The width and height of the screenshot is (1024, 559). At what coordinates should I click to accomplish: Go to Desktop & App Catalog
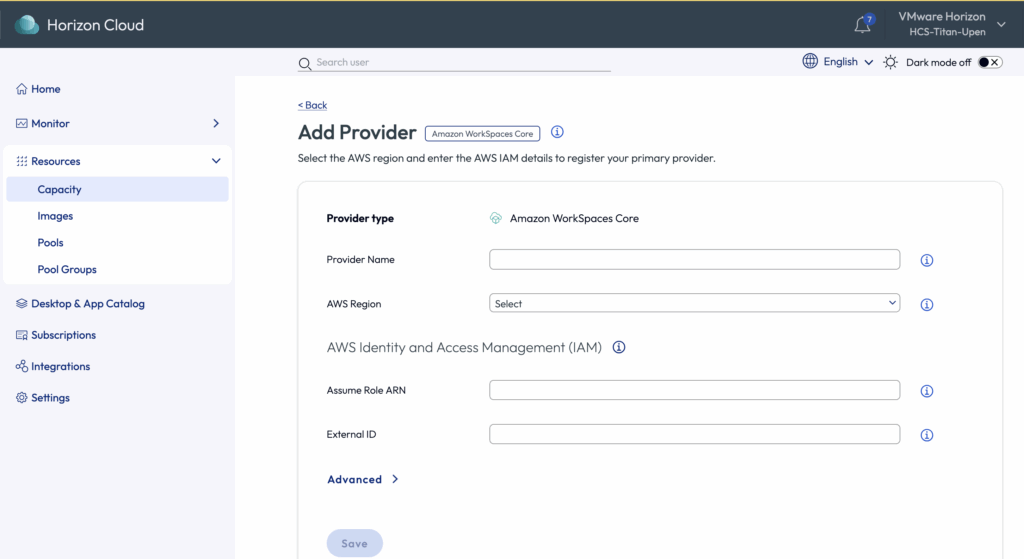point(87,304)
